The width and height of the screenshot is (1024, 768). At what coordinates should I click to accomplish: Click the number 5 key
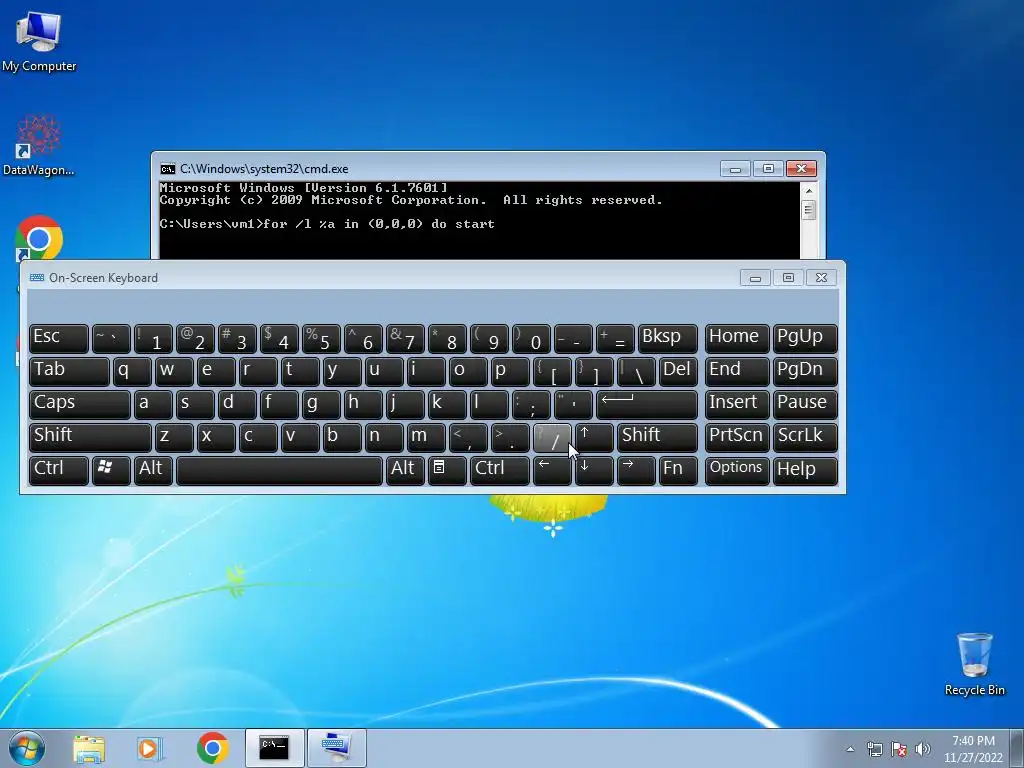(321, 338)
